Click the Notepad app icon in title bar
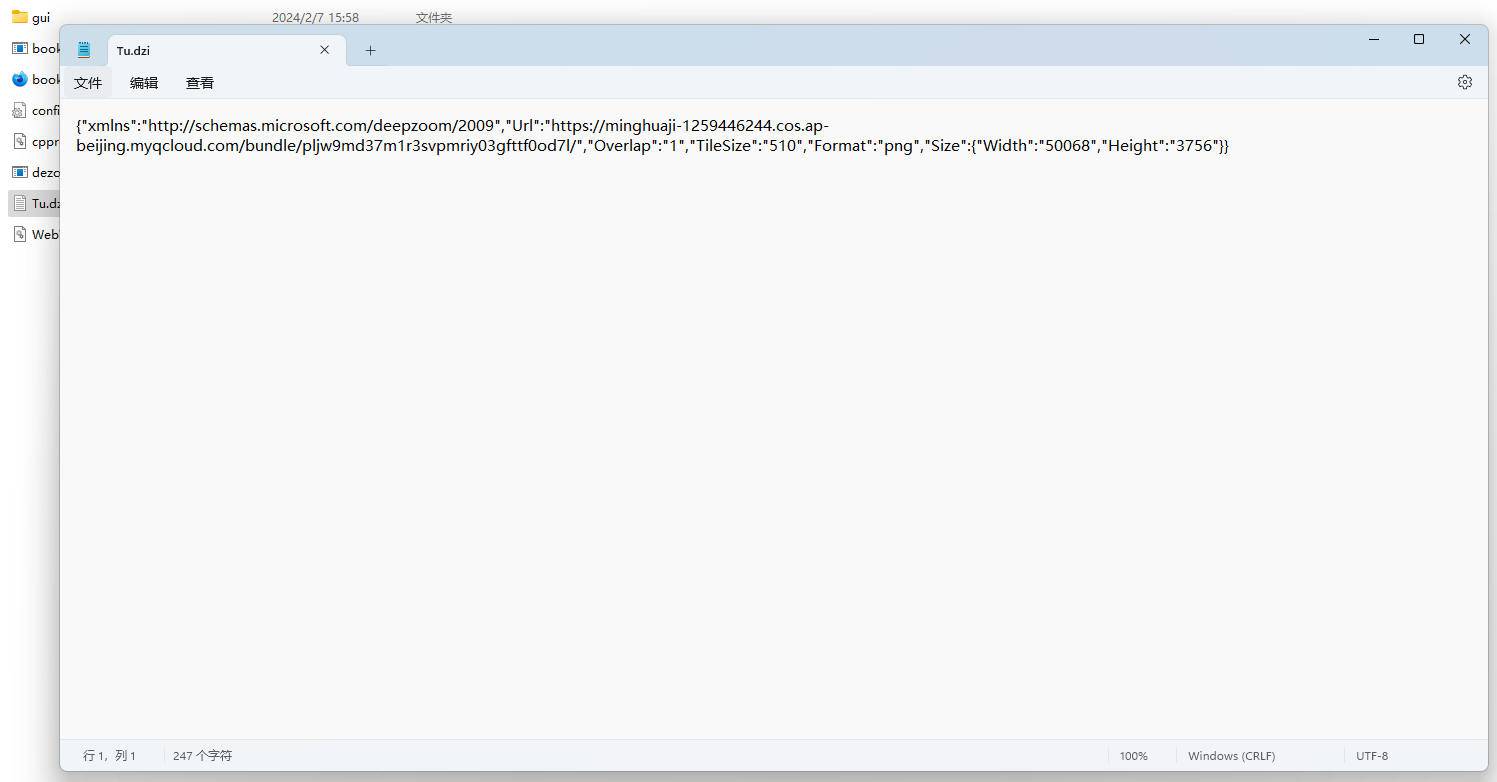This screenshot has height=782, width=1497. (84, 50)
